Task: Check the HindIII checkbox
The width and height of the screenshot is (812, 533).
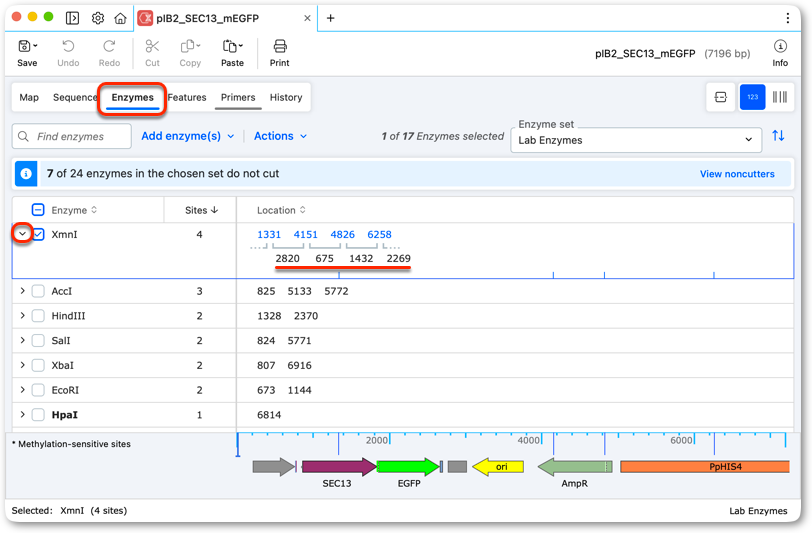Action: 38,316
